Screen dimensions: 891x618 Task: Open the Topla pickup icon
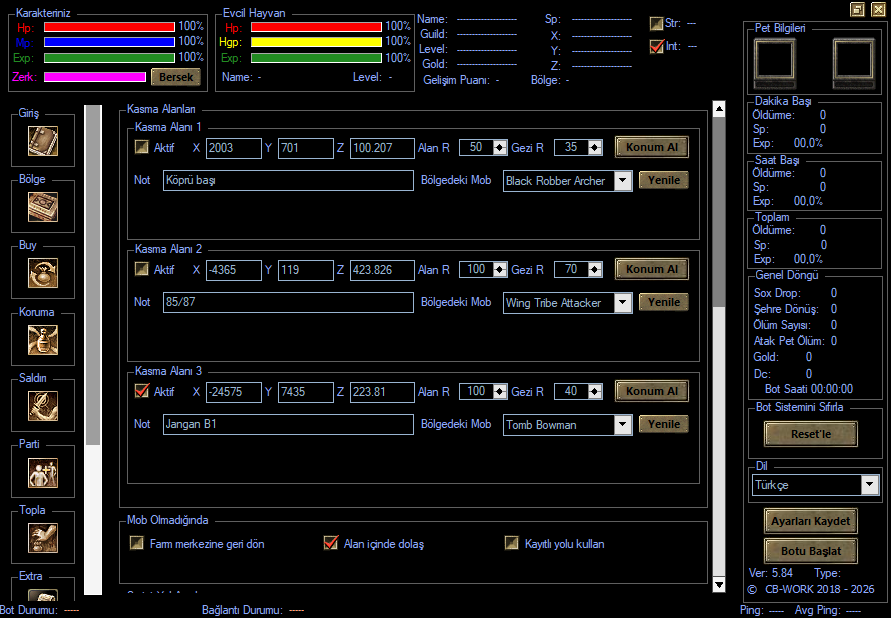pos(43,538)
